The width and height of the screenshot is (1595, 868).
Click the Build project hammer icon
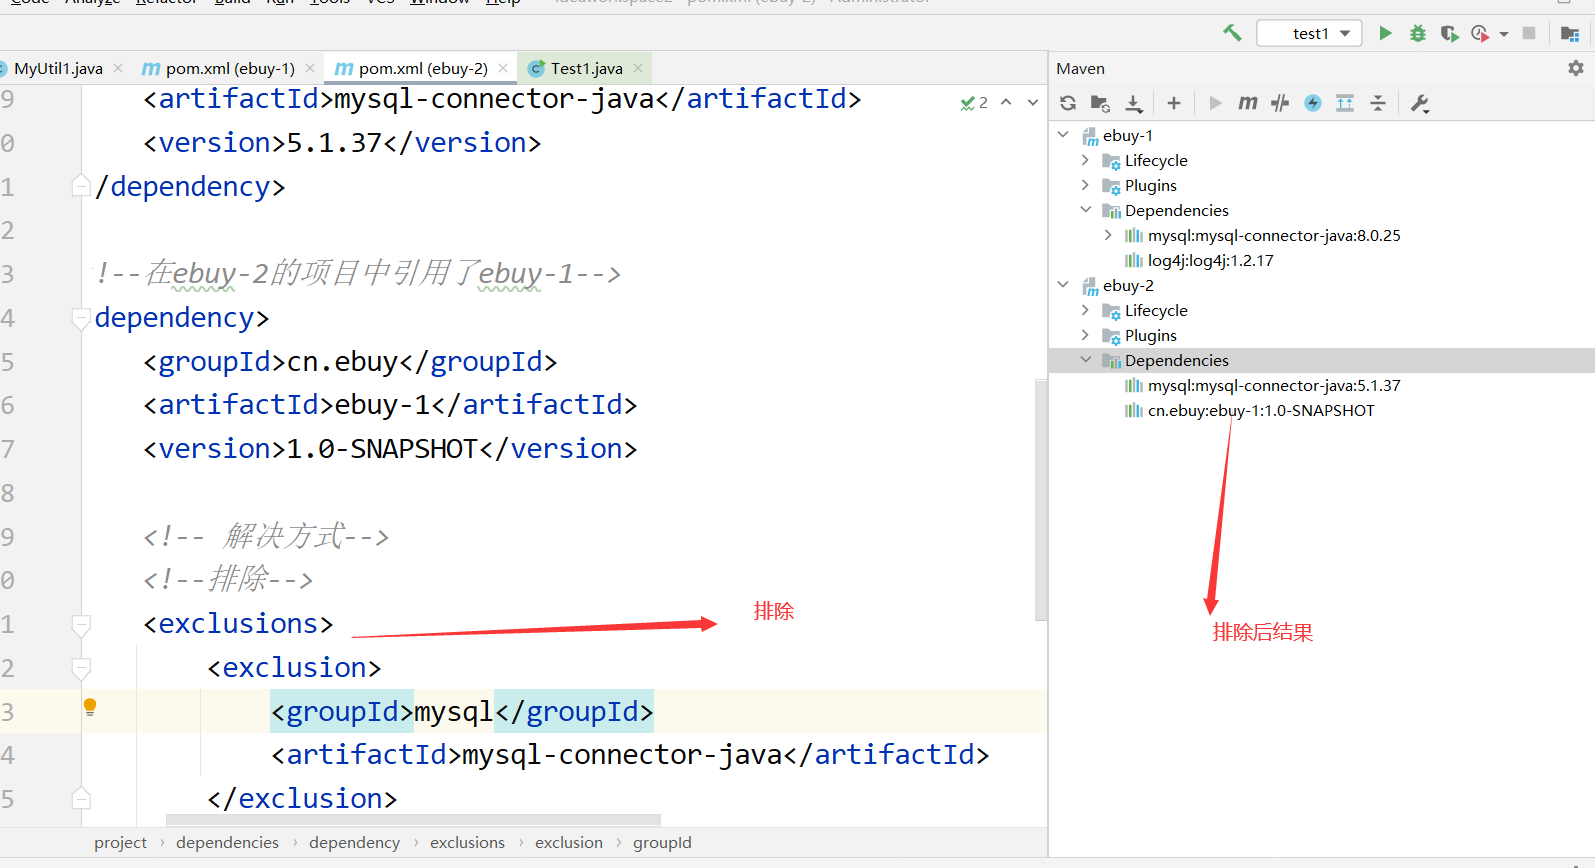tap(1232, 33)
